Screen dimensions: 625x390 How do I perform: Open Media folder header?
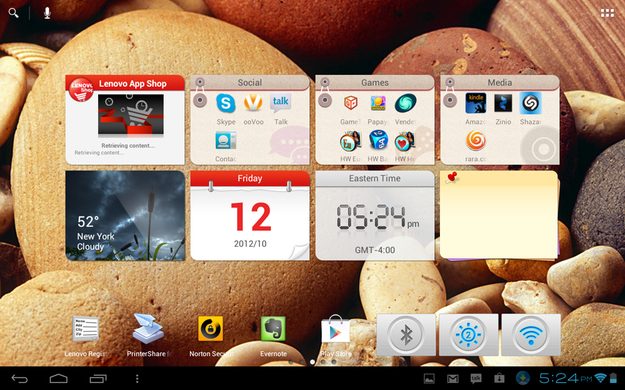tap(500, 83)
